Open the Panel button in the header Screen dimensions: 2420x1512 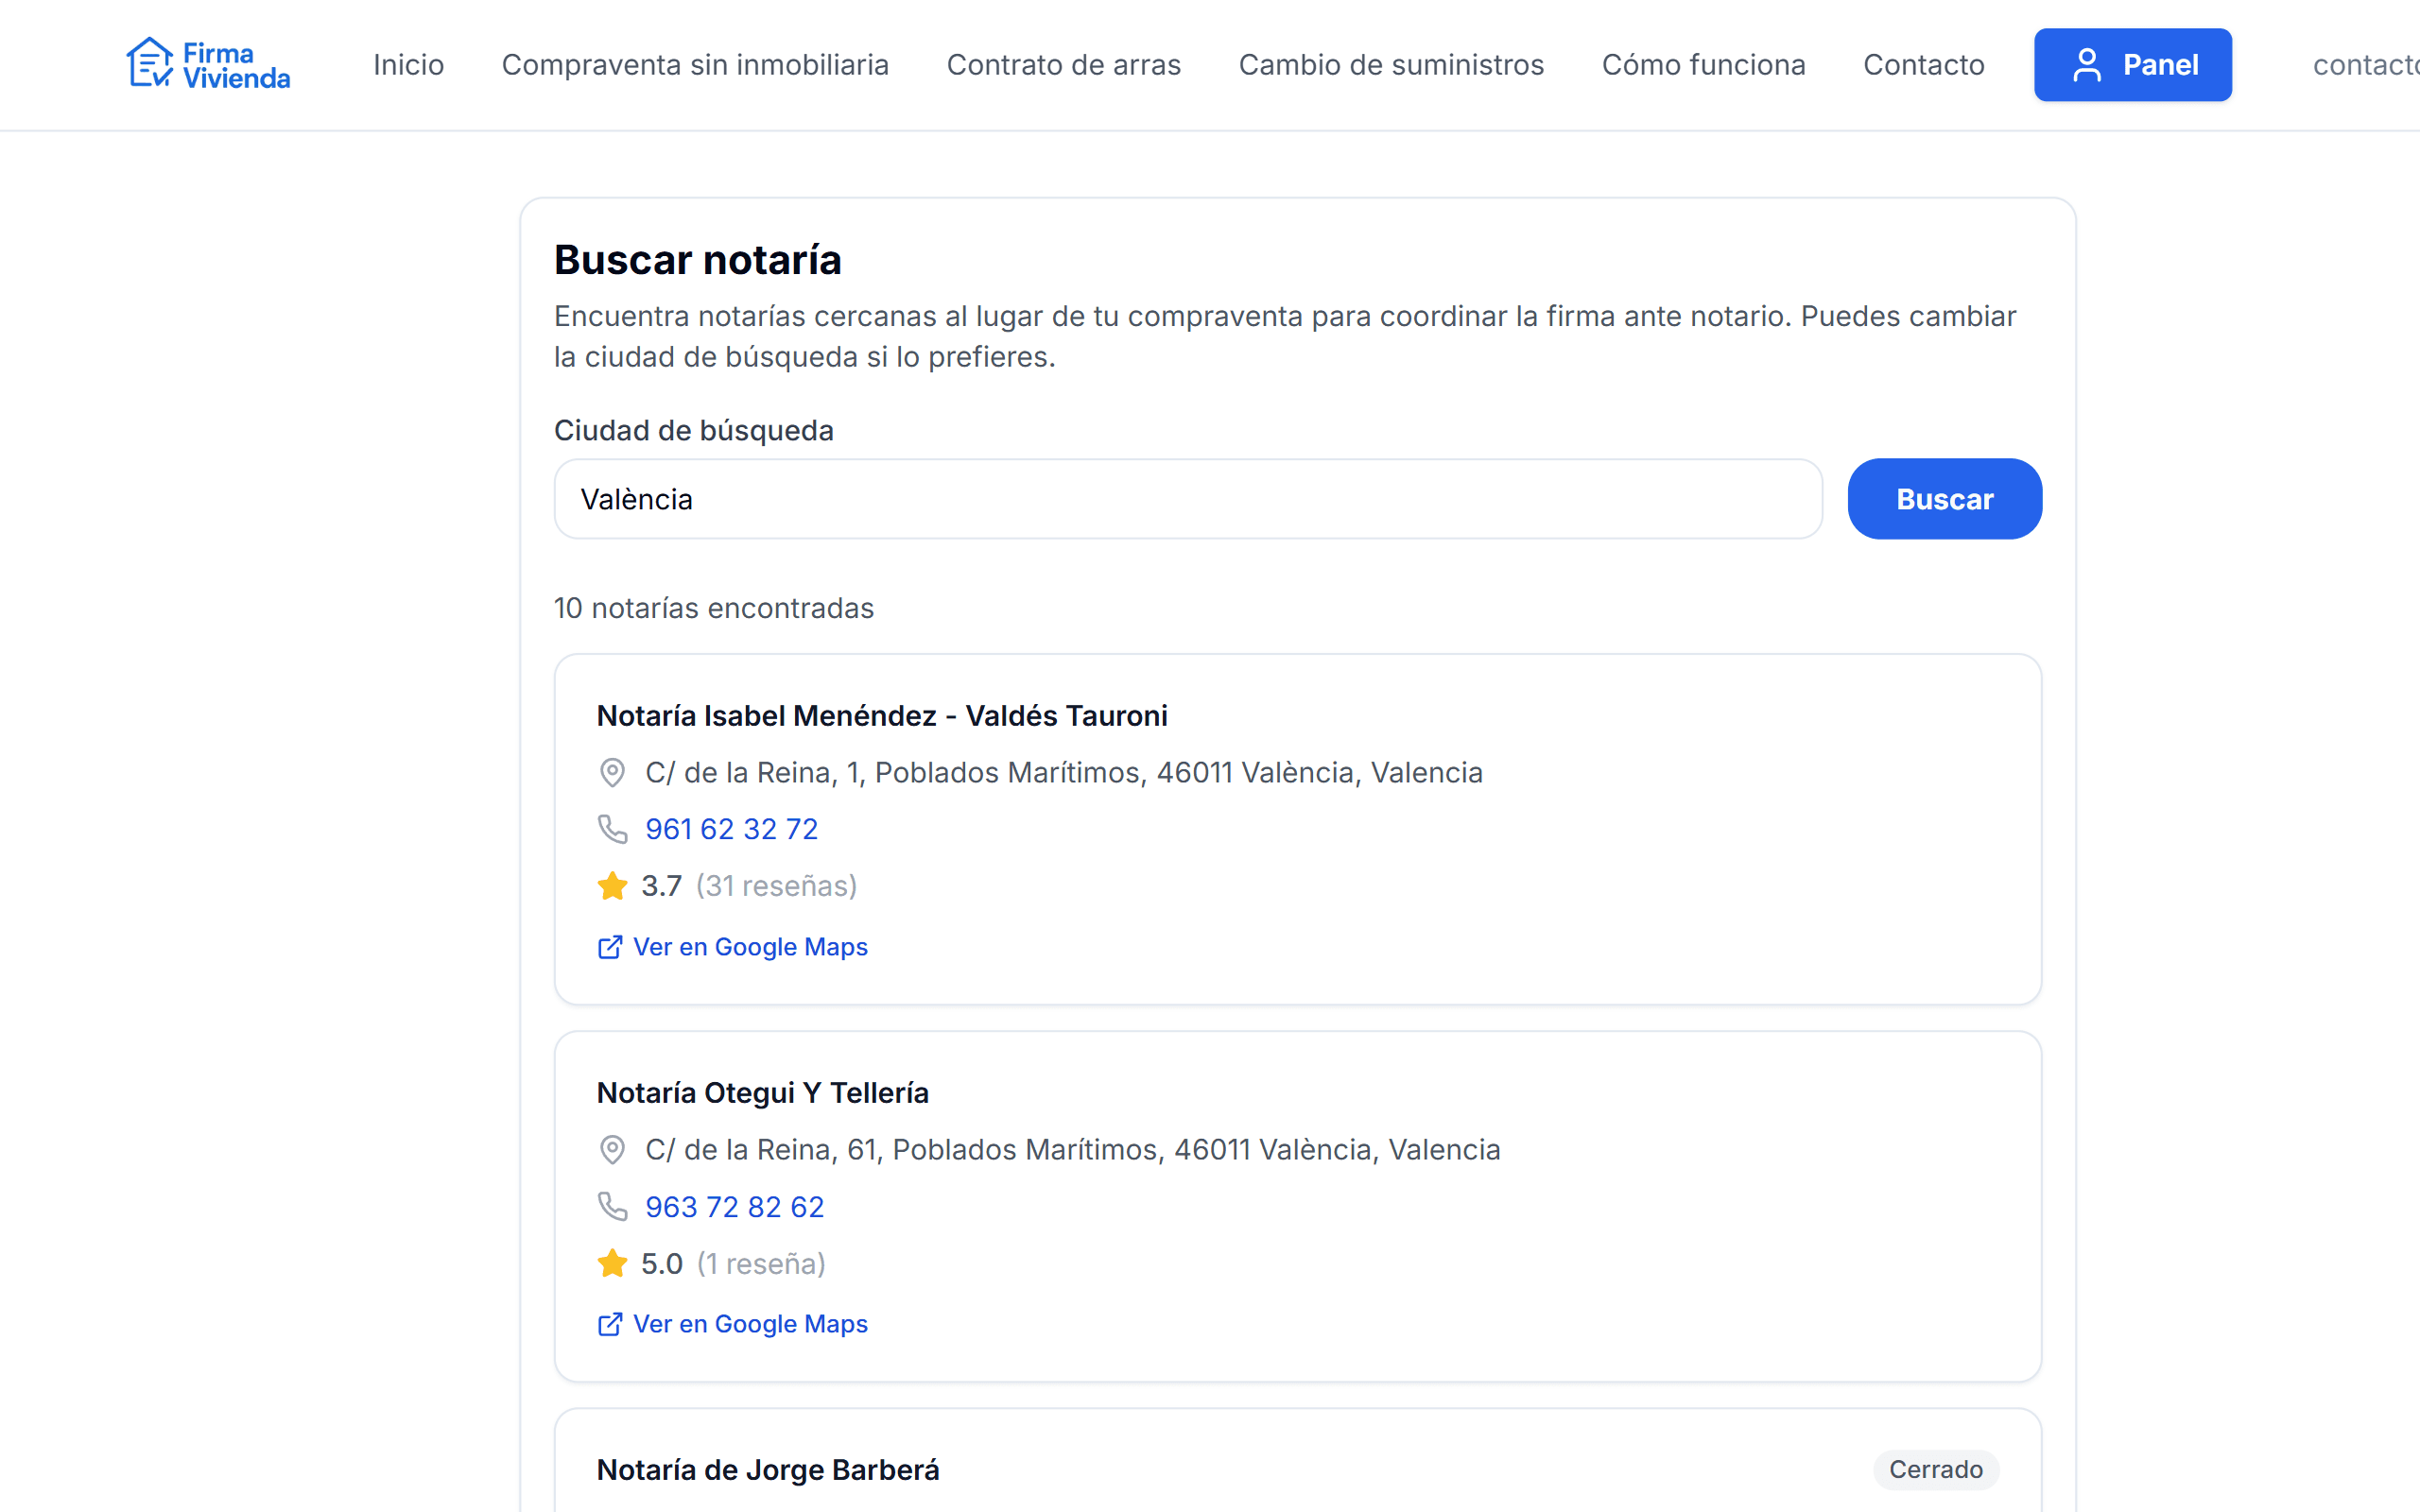[2133, 64]
